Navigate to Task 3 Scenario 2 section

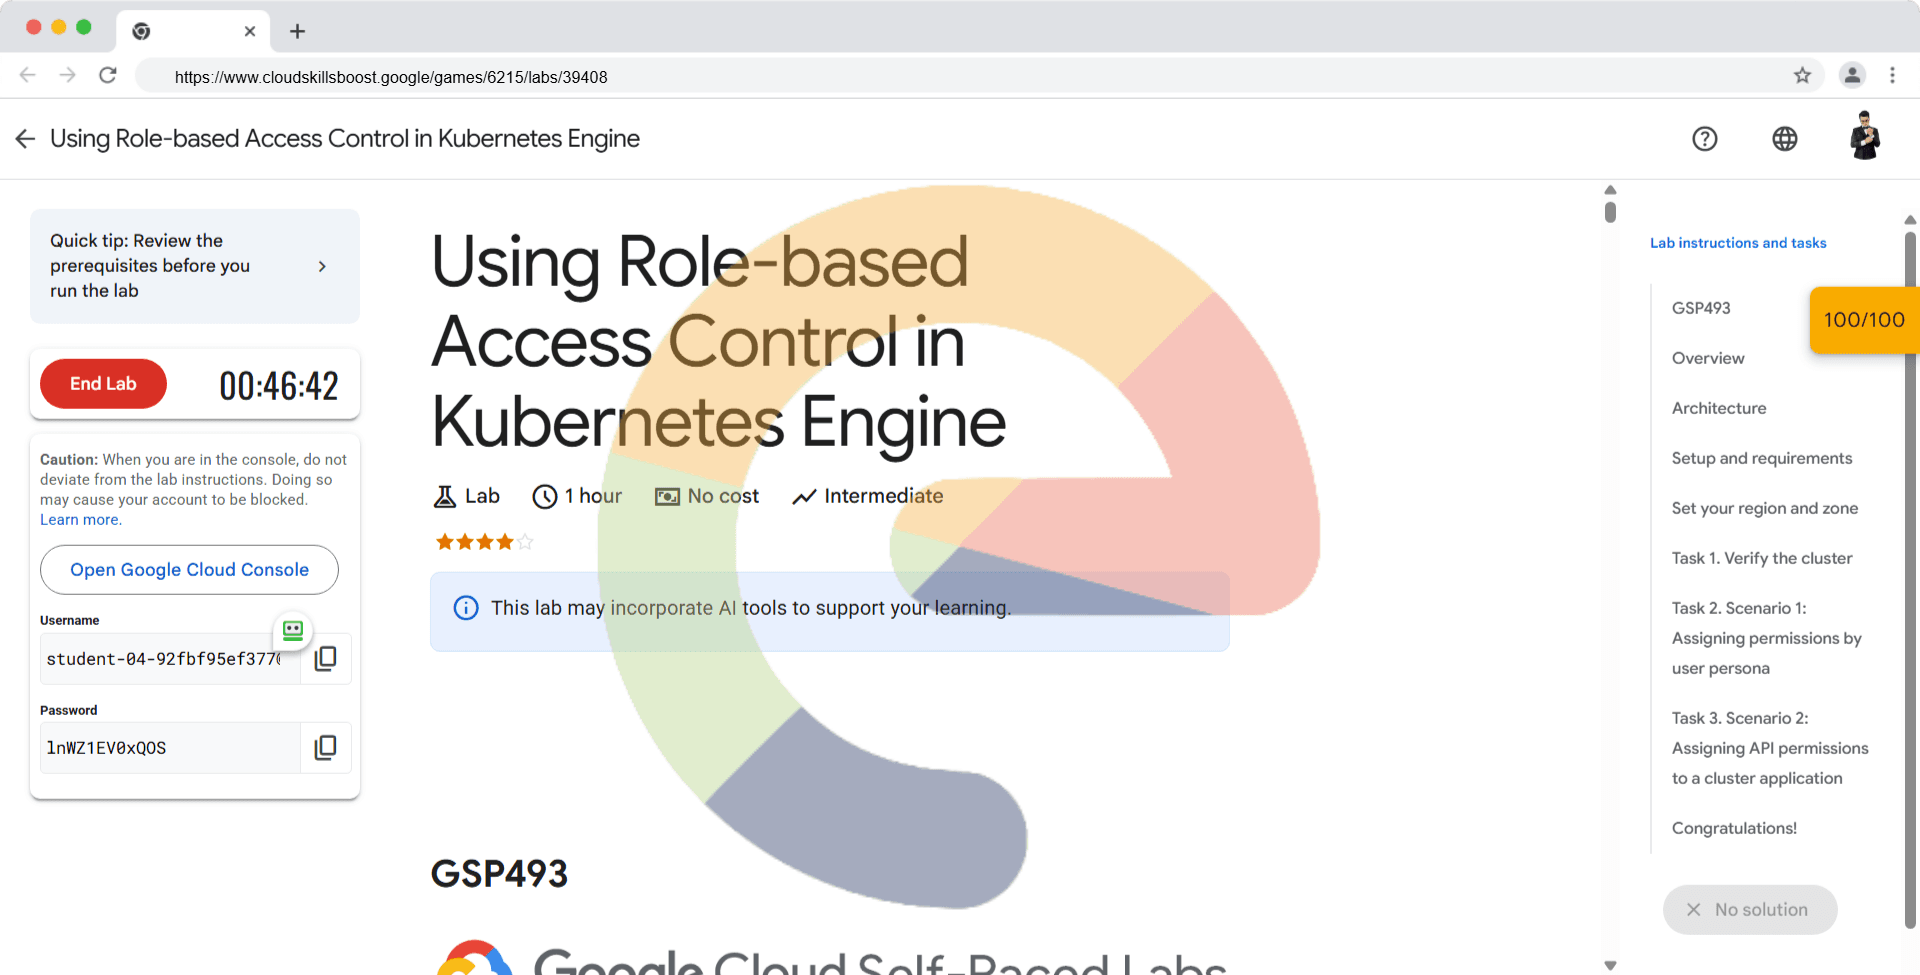(1770, 748)
